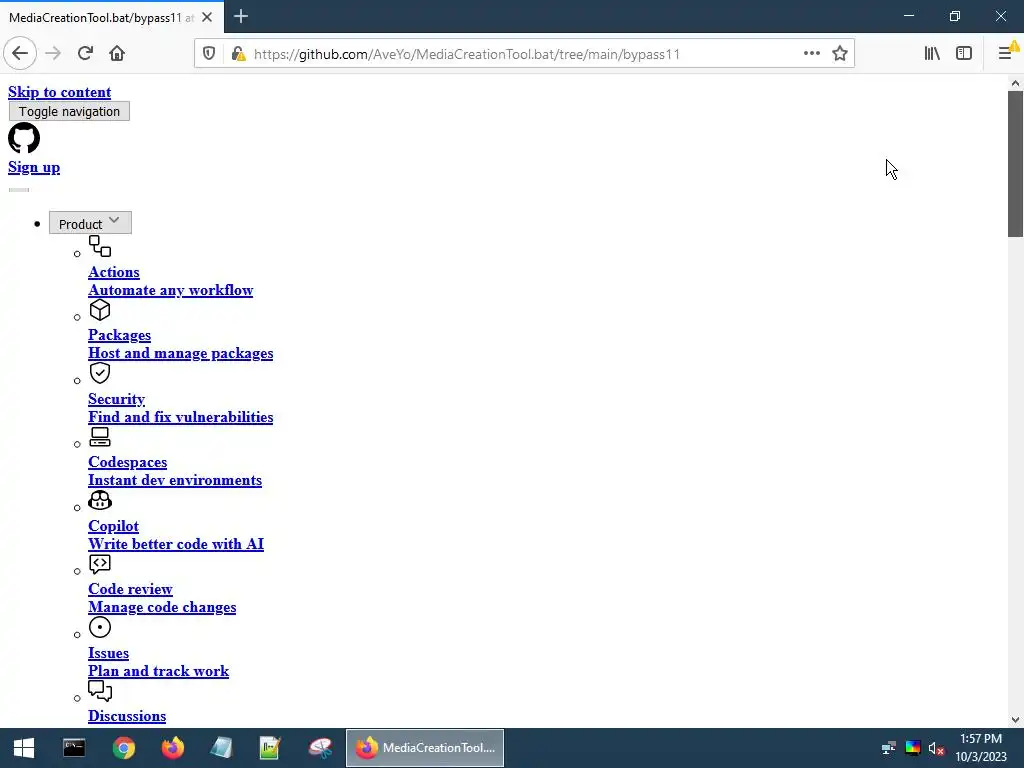Screen dimensions: 1024x768
Task: Open the Security link
Action: [x=116, y=399]
